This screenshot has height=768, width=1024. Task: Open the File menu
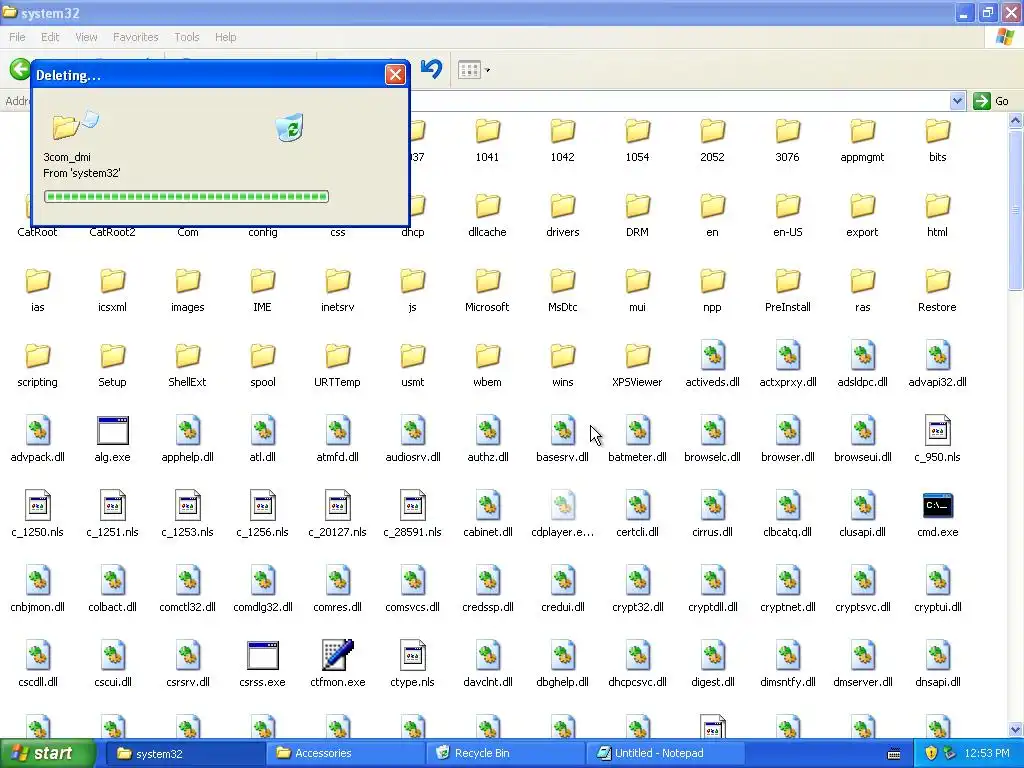point(17,37)
